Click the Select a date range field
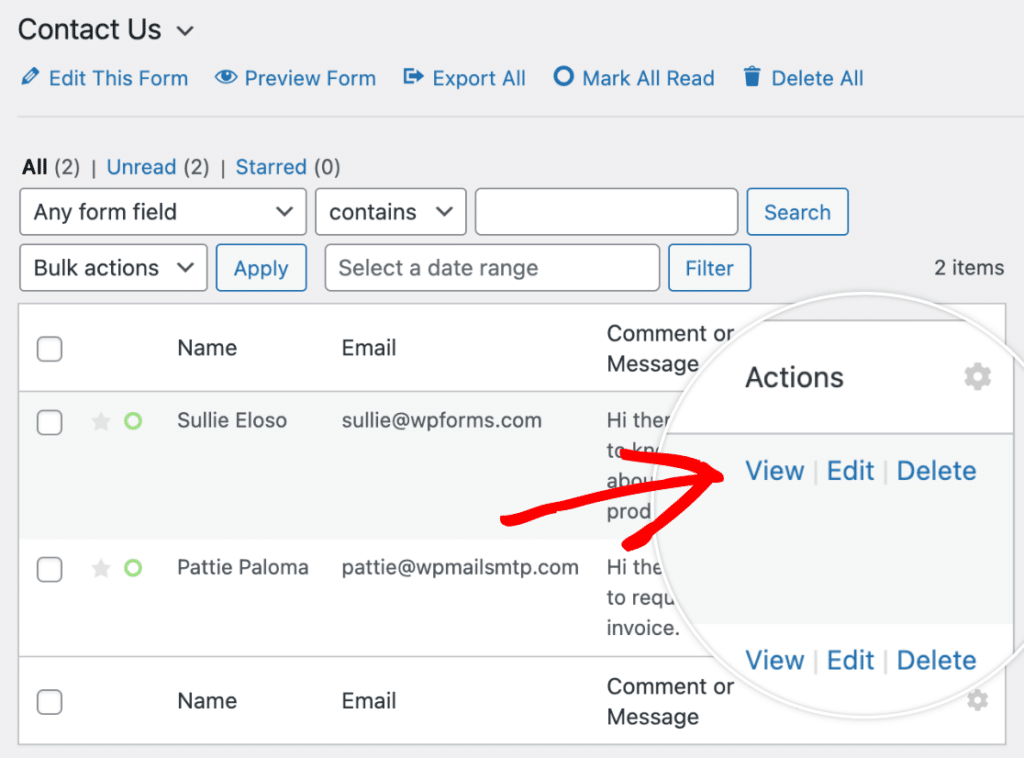This screenshot has width=1024, height=758. (x=491, y=268)
